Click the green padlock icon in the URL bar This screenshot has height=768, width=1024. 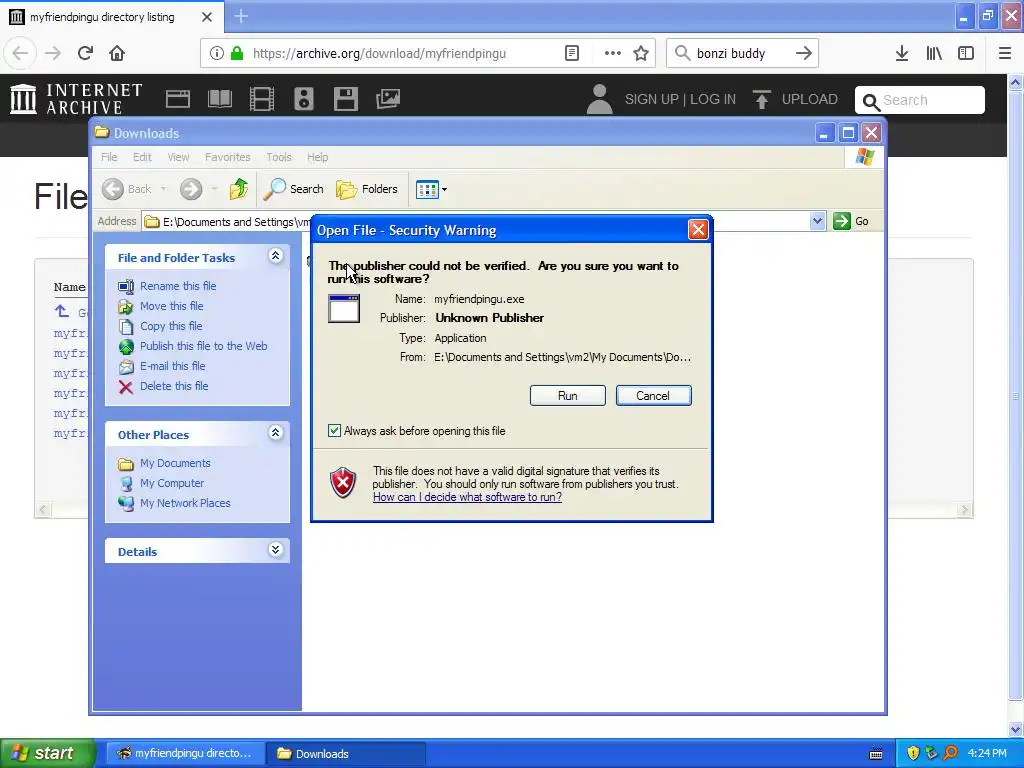pyautogui.click(x=237, y=54)
